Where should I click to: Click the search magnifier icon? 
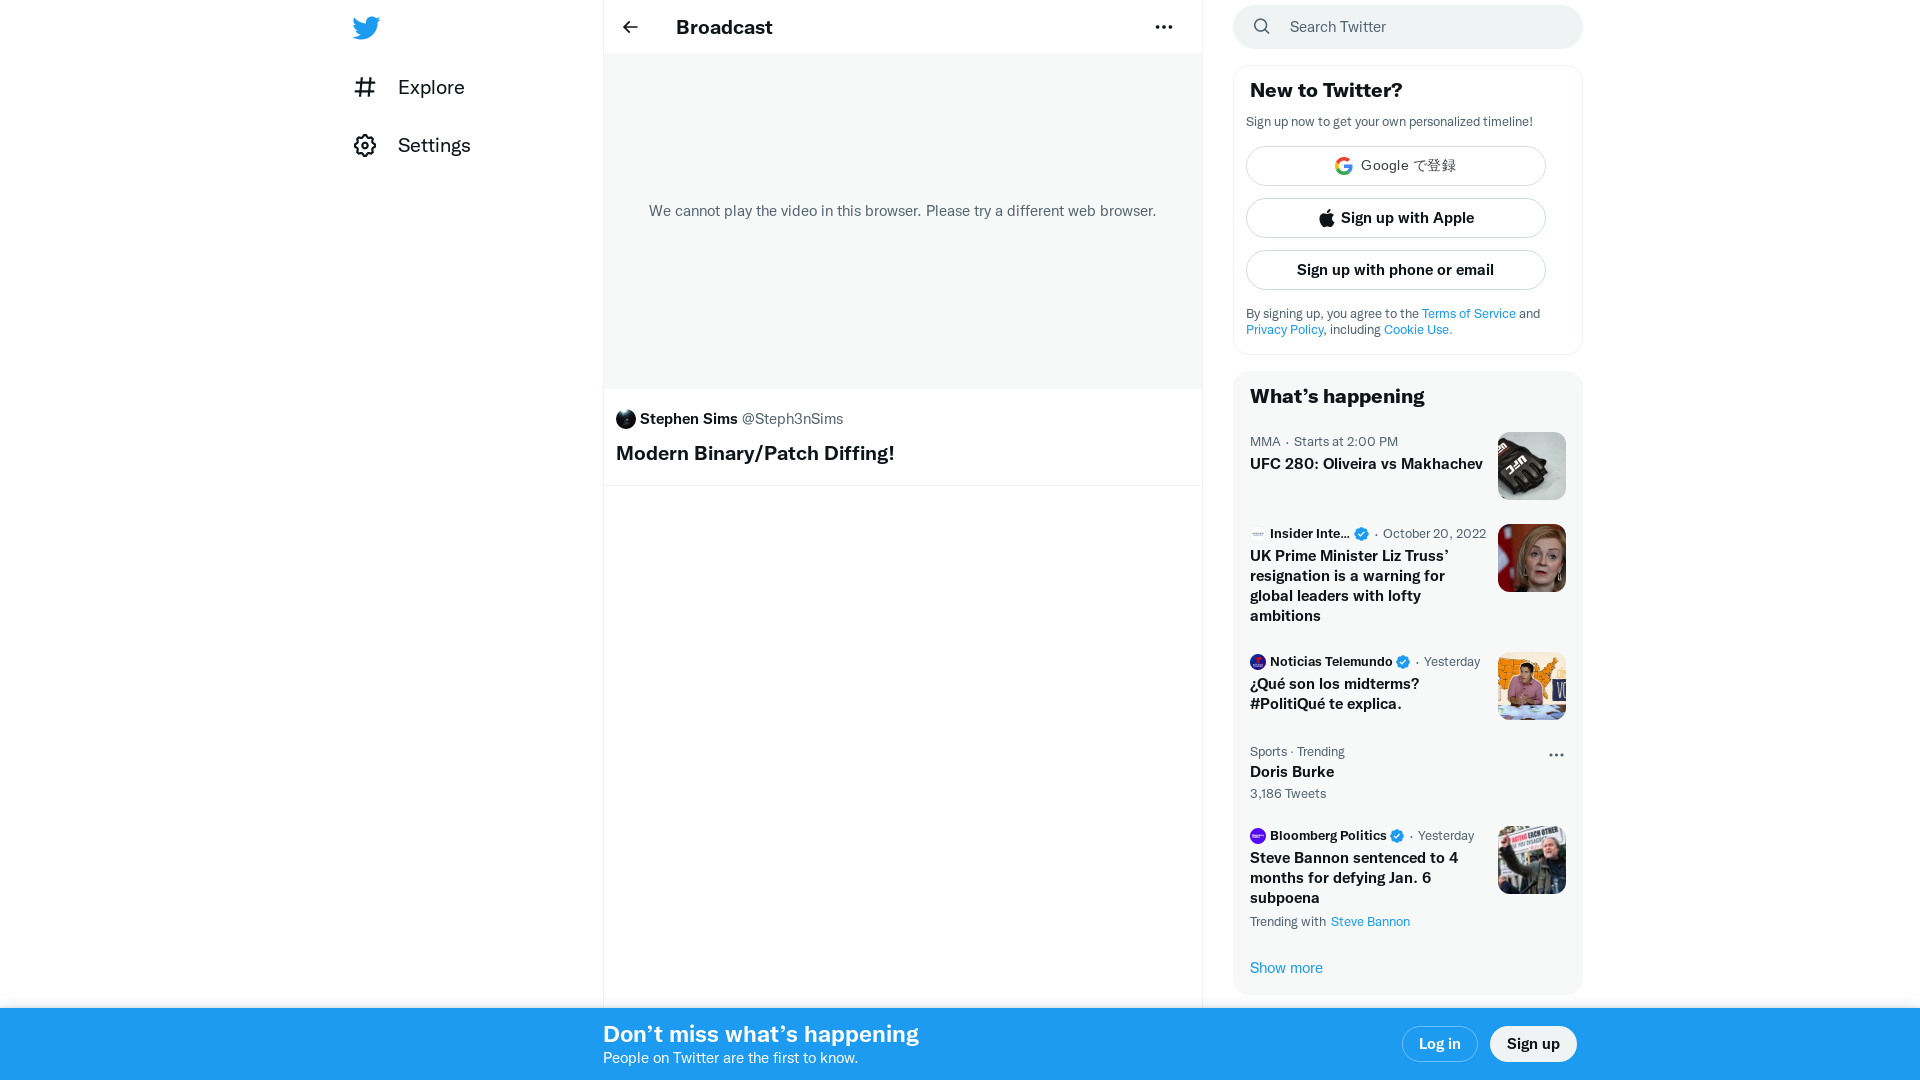point(1261,26)
